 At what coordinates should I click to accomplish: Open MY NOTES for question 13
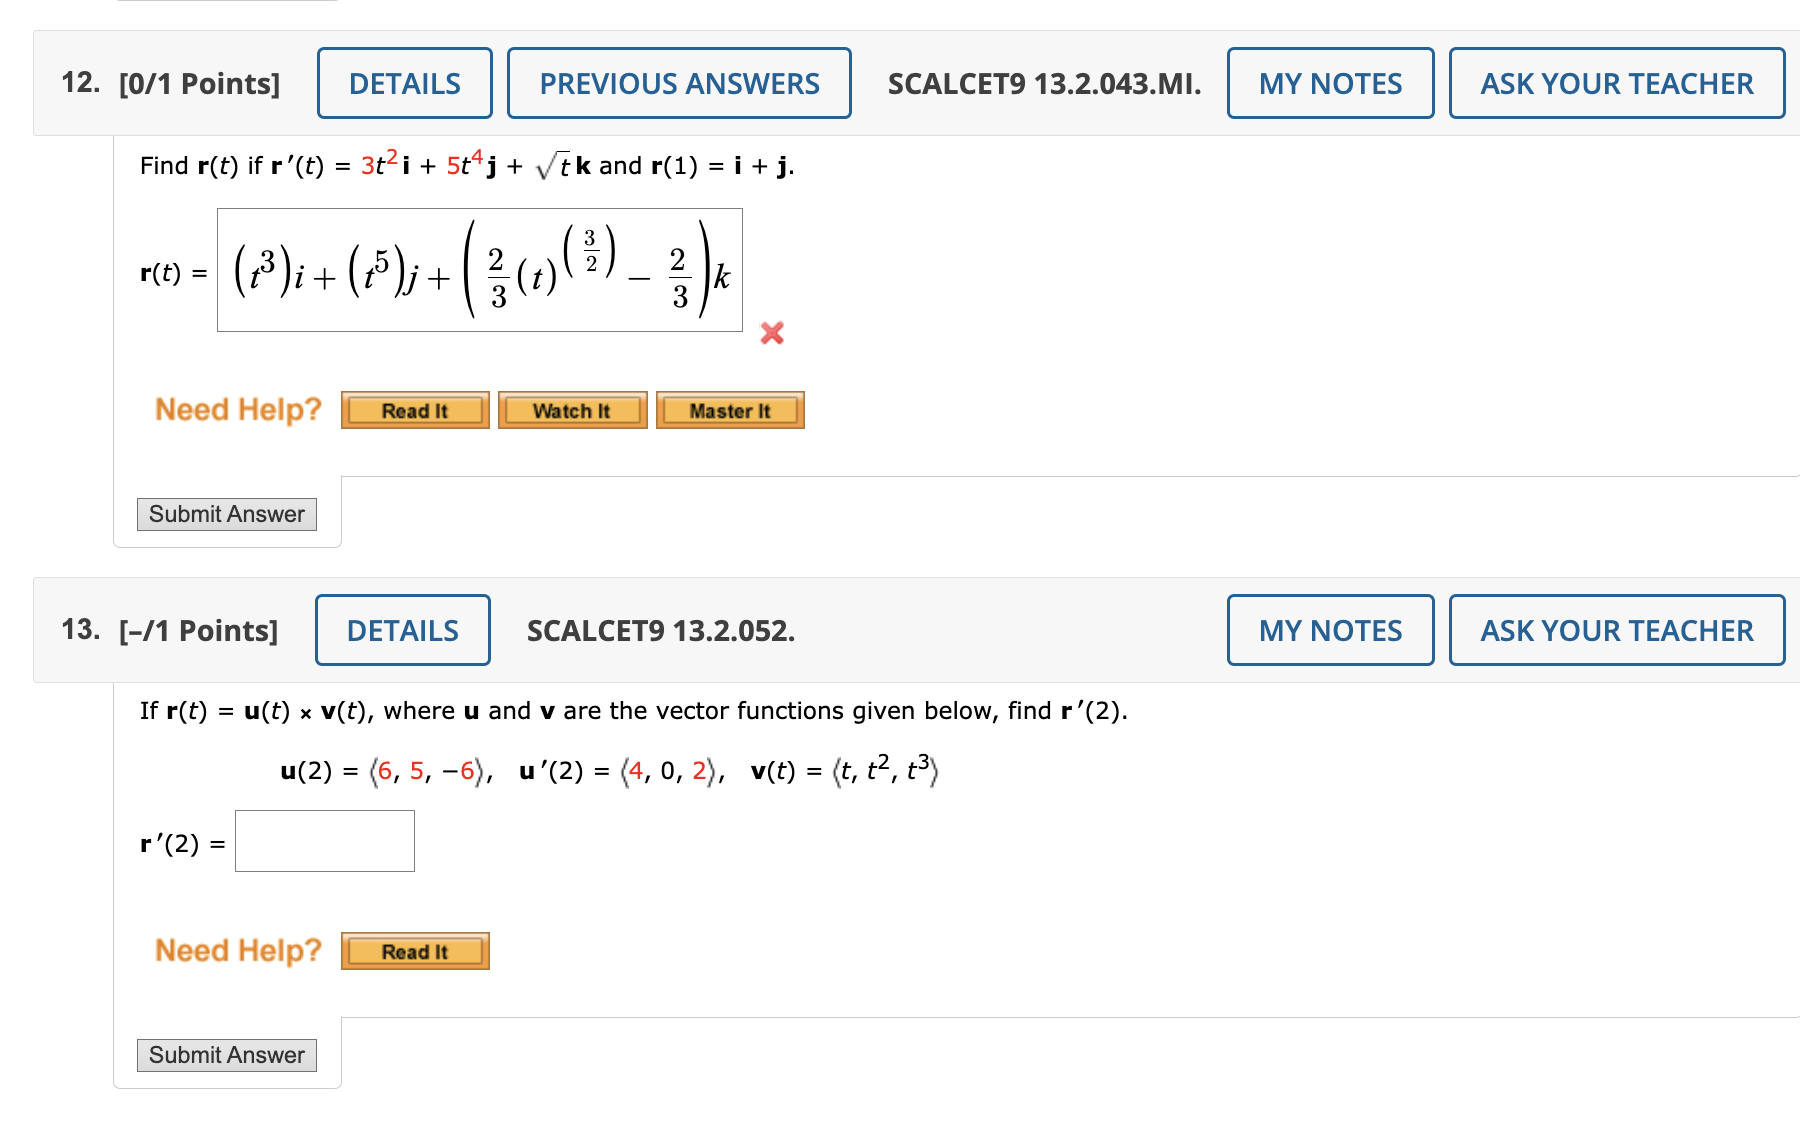(x=1330, y=630)
